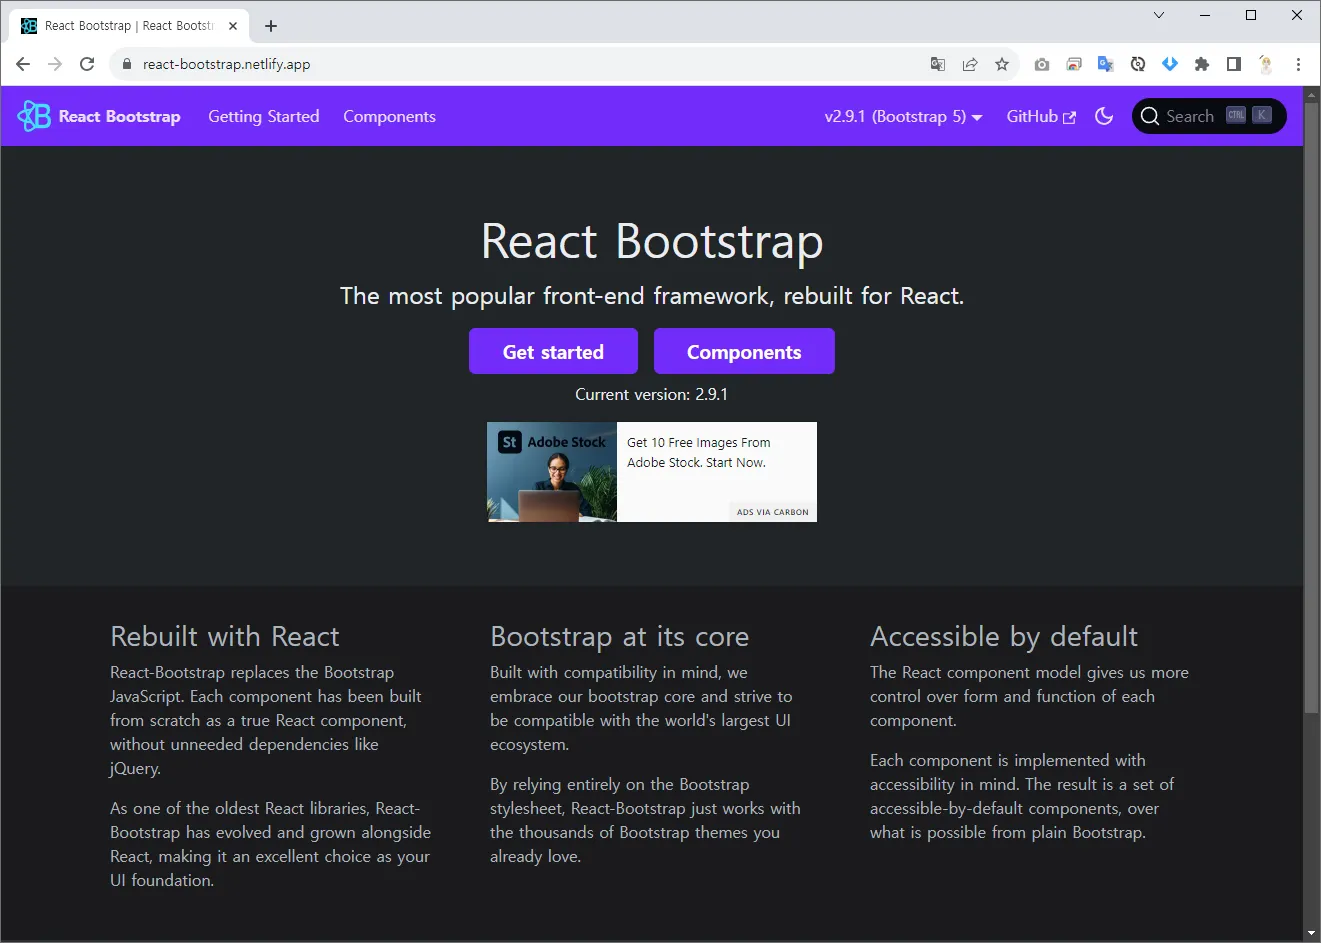The image size is (1321, 943).
Task: Toggle the browser side panel
Action: pos(1233,64)
